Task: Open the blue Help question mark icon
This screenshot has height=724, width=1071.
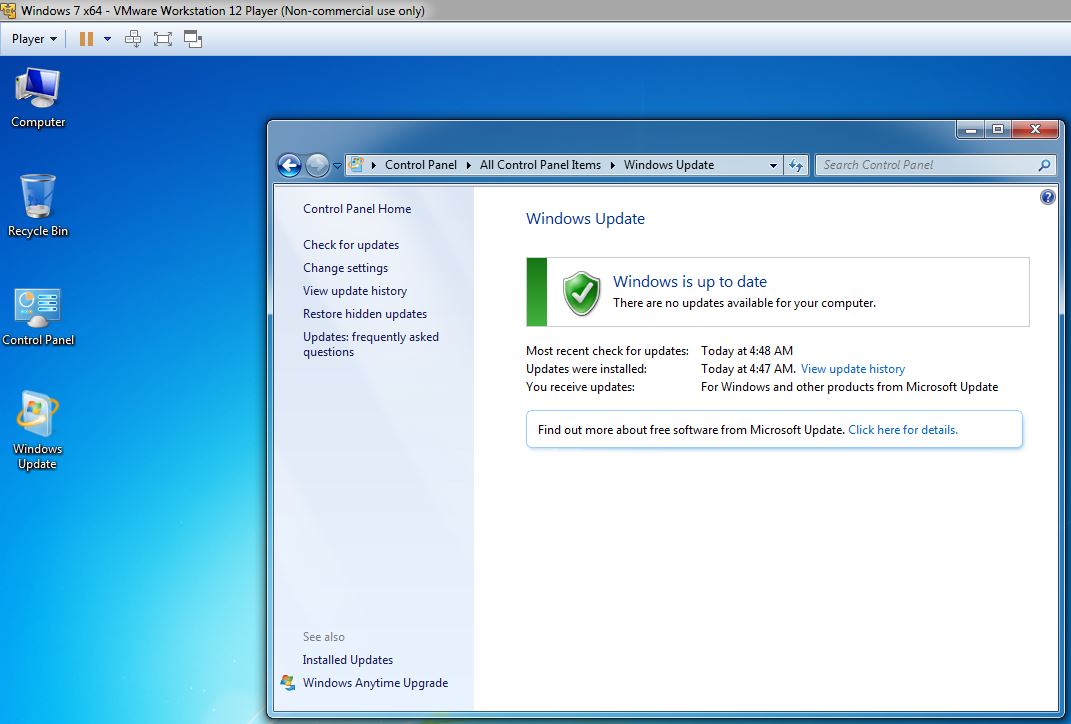Action: click(1047, 197)
